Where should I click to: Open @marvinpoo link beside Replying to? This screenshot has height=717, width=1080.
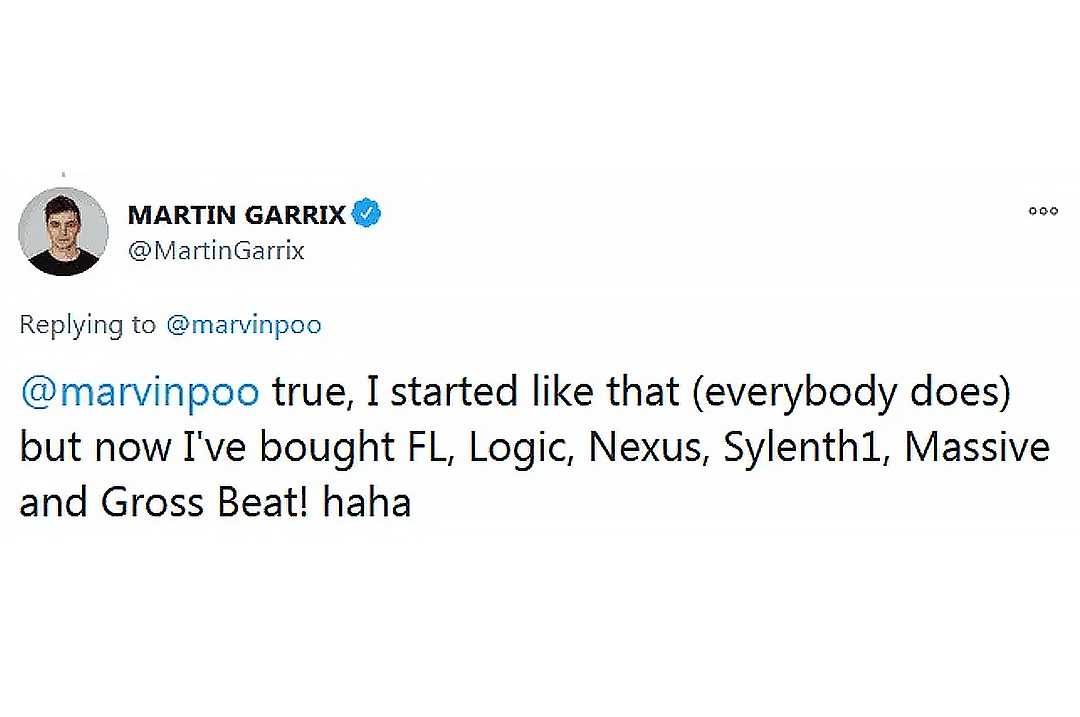(x=243, y=325)
